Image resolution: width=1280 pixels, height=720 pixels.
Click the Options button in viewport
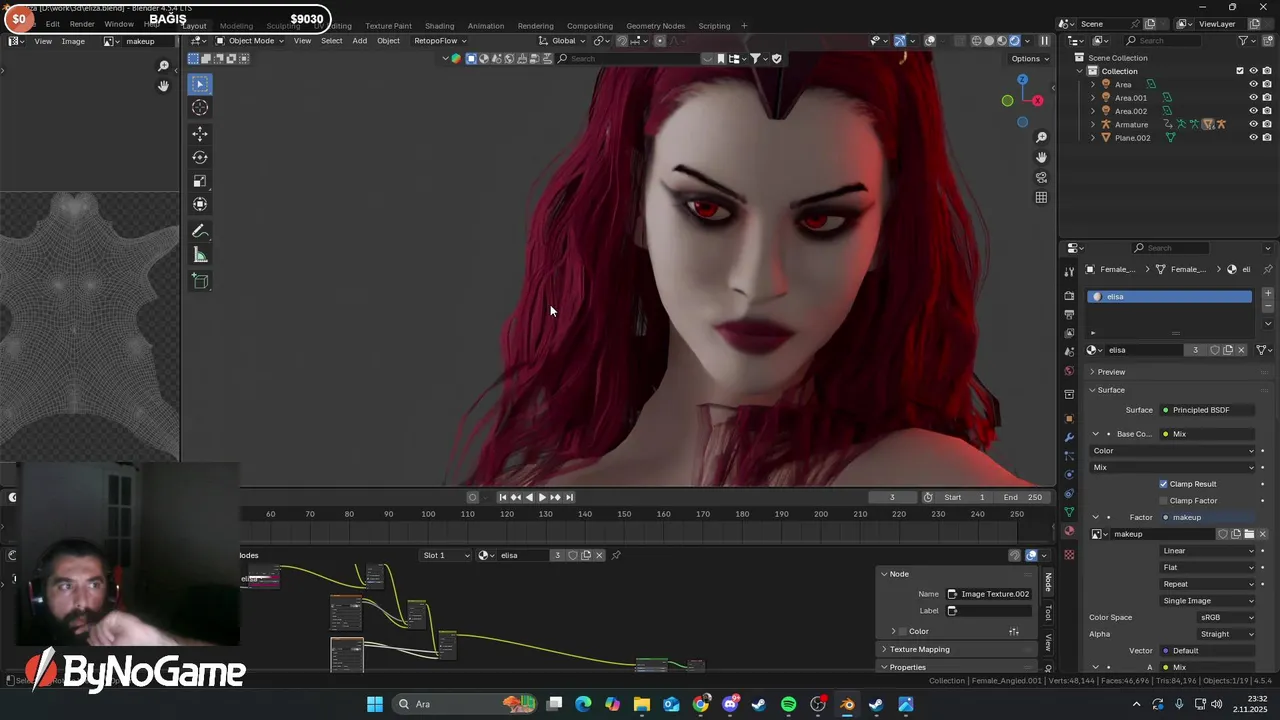click(1029, 58)
